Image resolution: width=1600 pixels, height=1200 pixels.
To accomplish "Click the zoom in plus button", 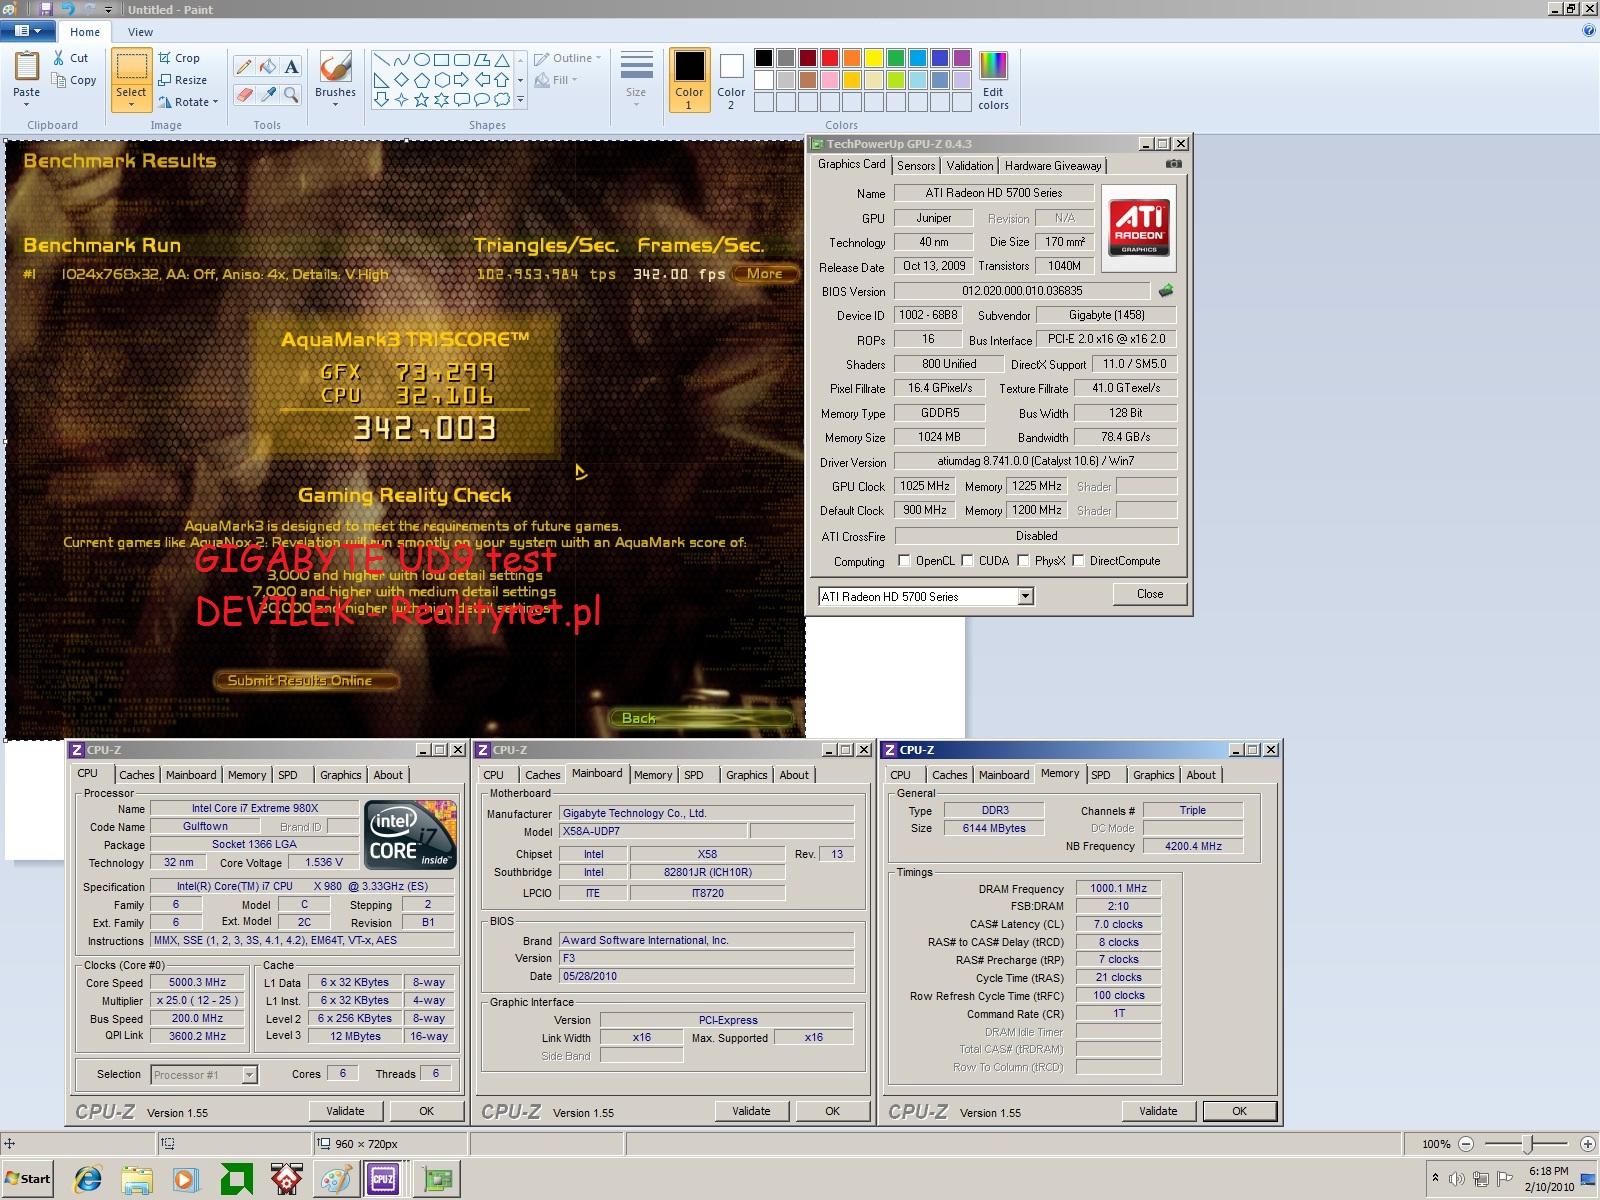I will tap(1588, 1144).
